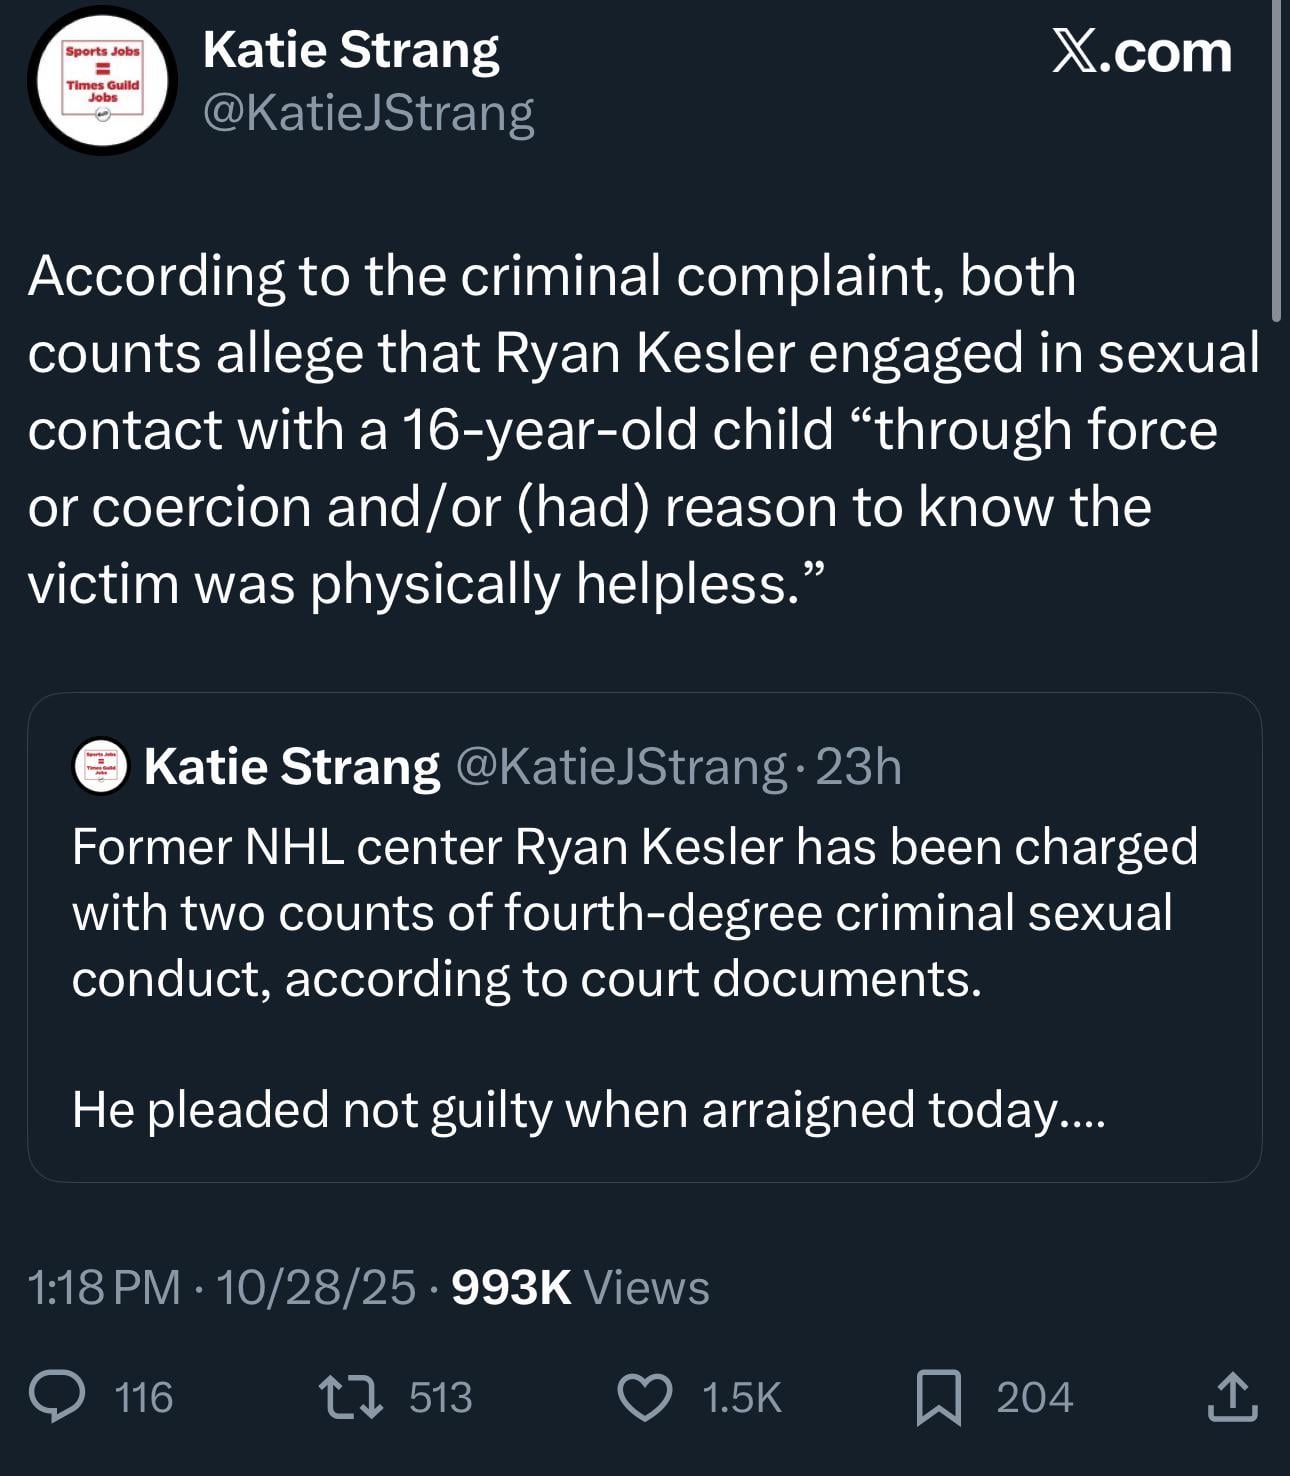Viewport: 1290px width, 1476px height.
Task: Open the share upload icon
Action: coord(1232,1397)
